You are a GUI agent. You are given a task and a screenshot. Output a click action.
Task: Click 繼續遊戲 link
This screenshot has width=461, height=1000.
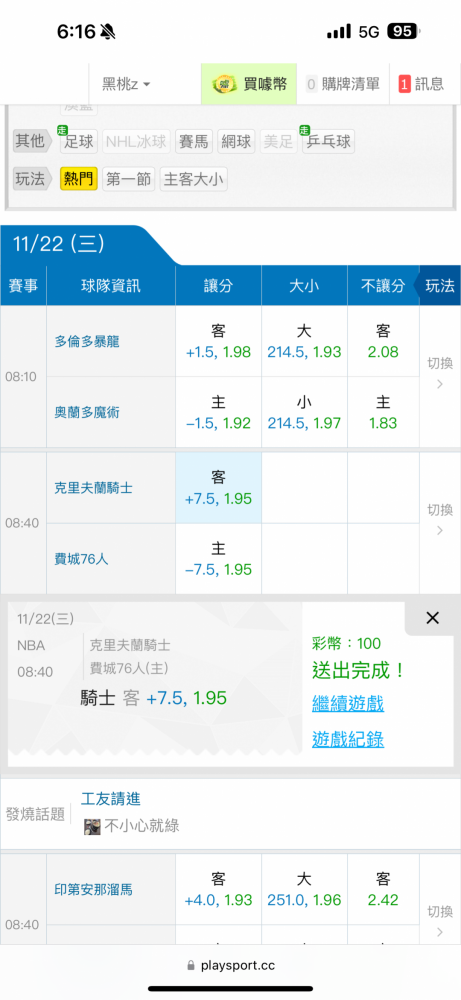(x=348, y=704)
